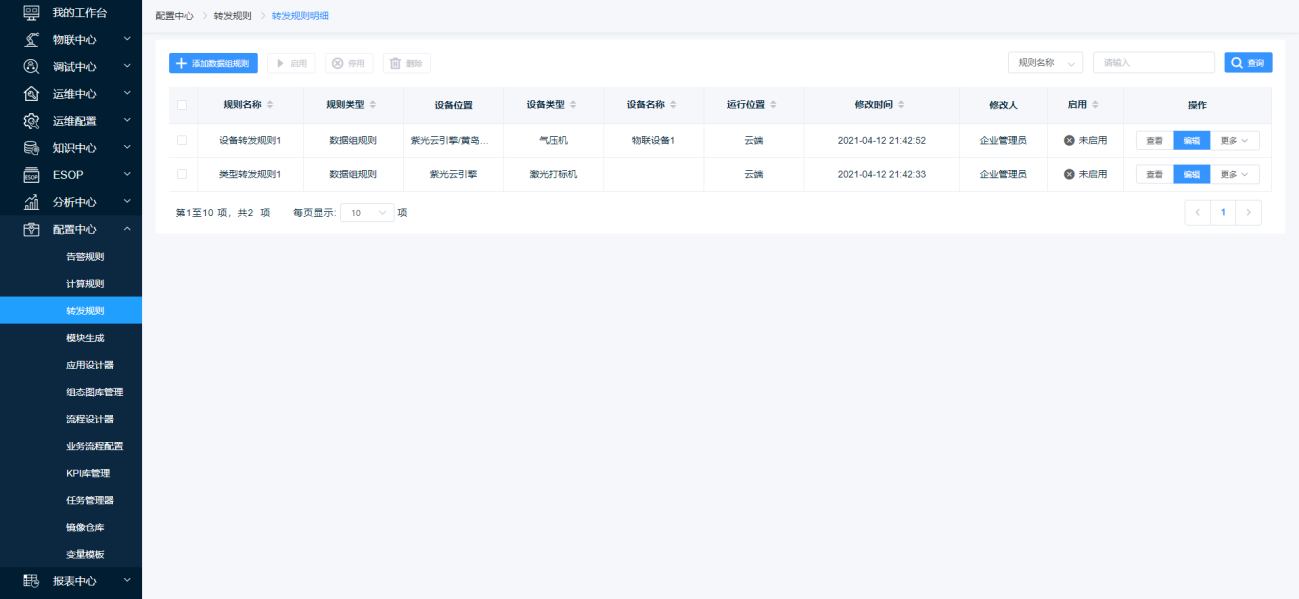Click the ESOP sidebar icon
The image size is (1299, 599).
[x=31, y=175]
